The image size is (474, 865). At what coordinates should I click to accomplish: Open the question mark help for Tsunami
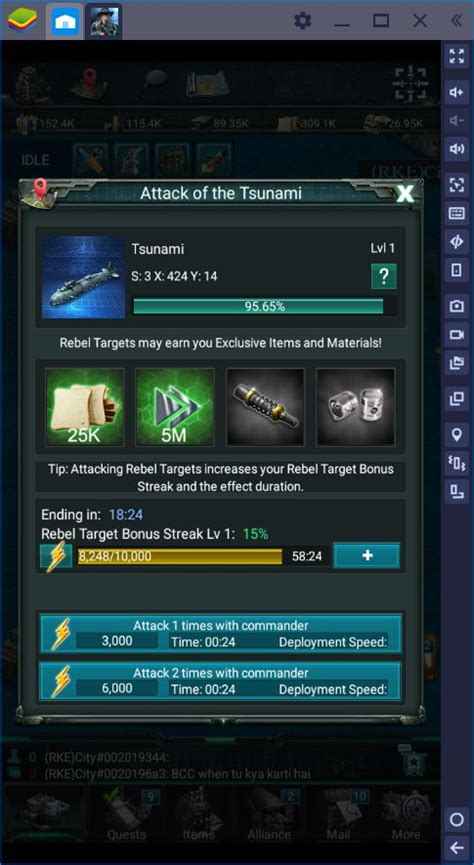(383, 276)
